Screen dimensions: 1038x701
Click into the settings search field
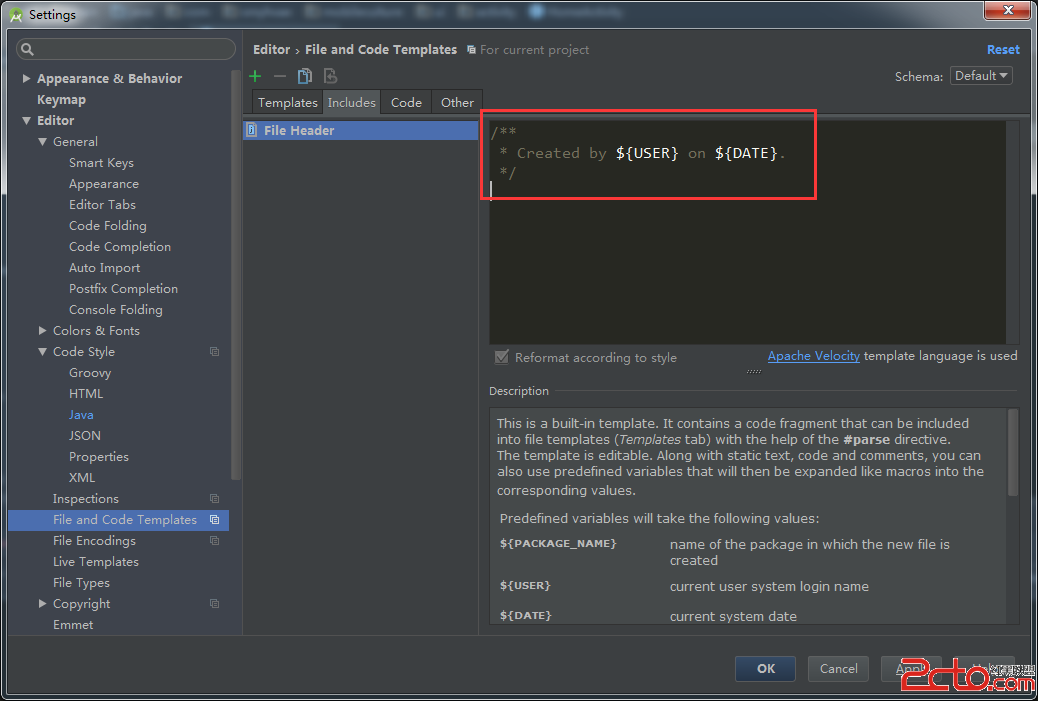pyautogui.click(x=126, y=49)
